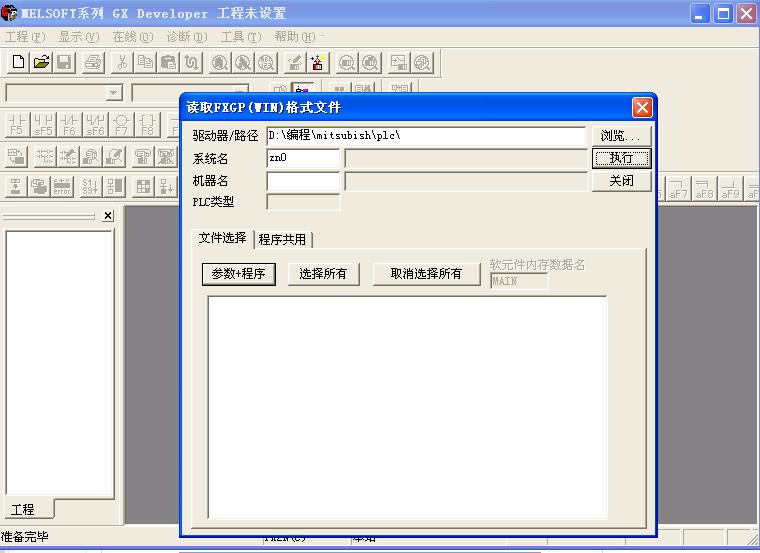Click the Paste clipboard icon
The height and width of the screenshot is (553, 760).
pos(169,62)
